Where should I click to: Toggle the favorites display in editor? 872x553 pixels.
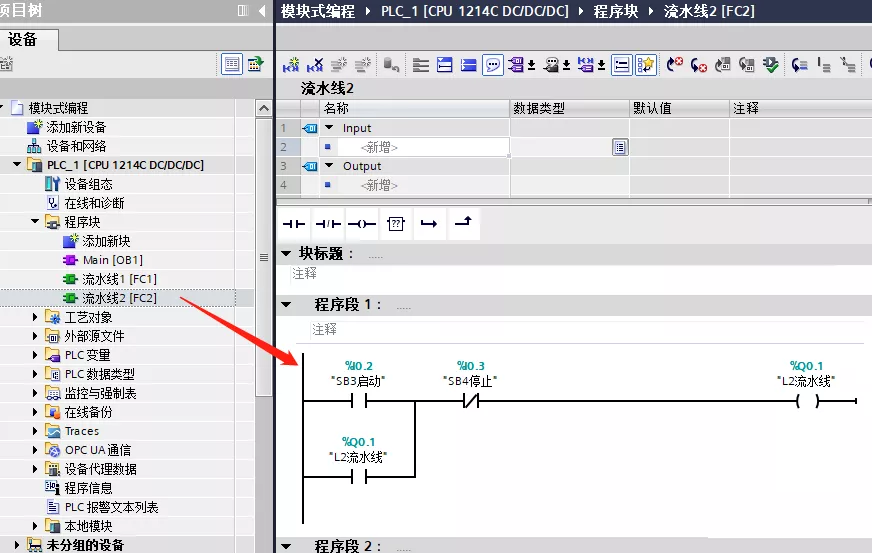point(646,65)
